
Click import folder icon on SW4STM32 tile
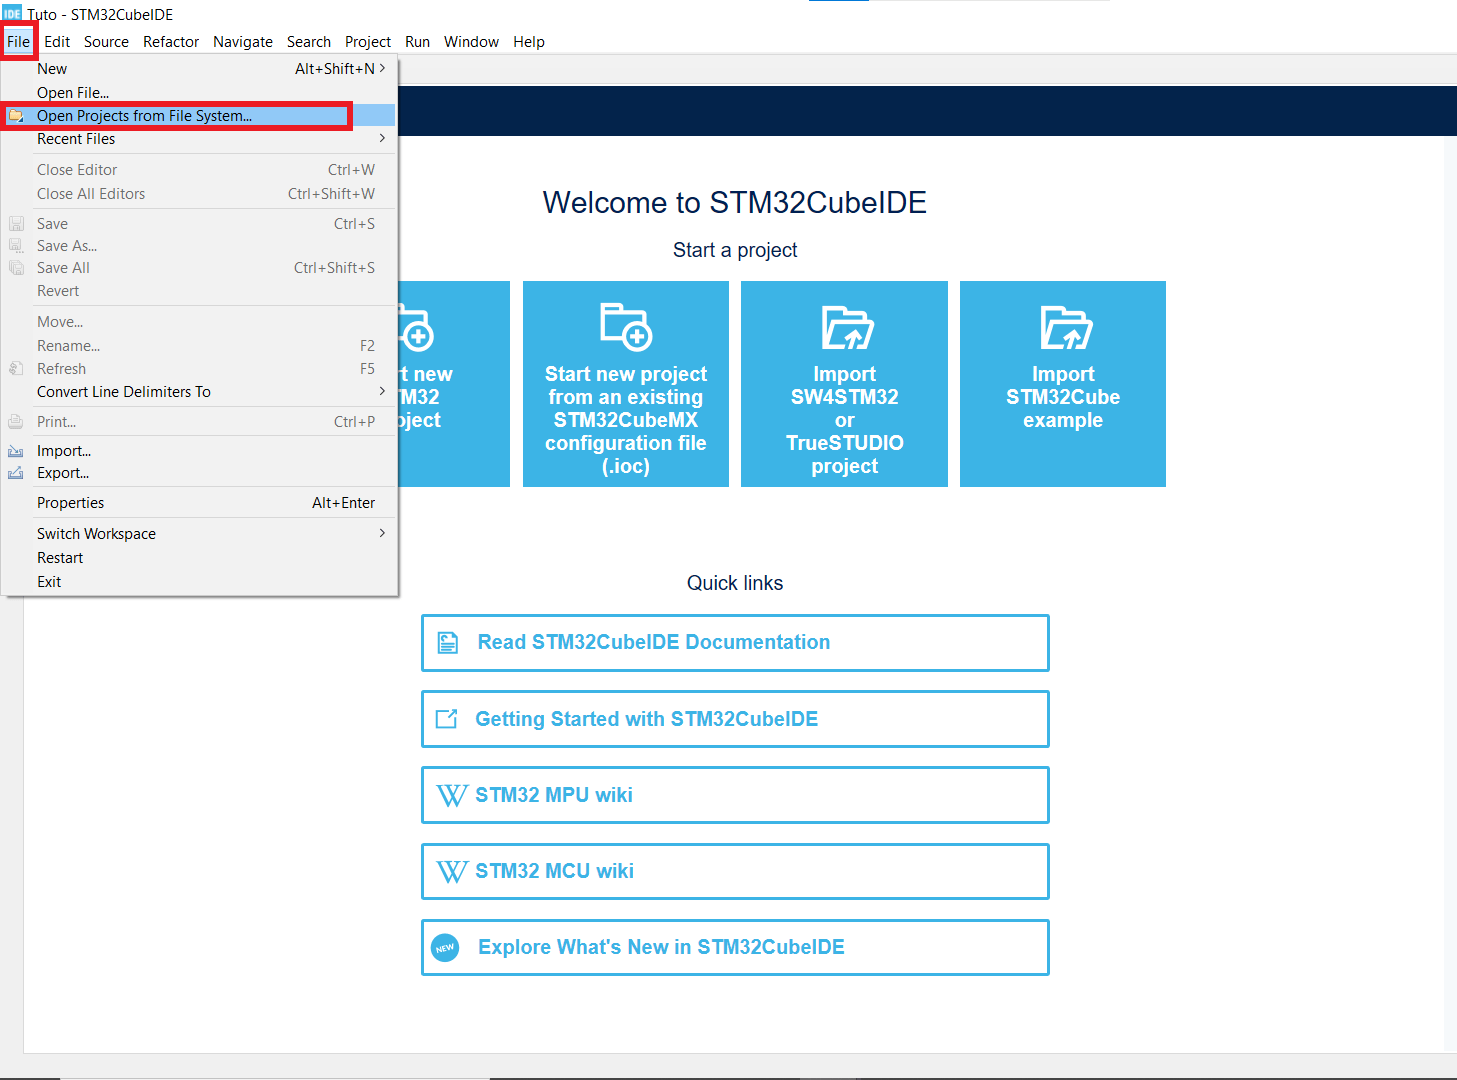pyautogui.click(x=847, y=328)
